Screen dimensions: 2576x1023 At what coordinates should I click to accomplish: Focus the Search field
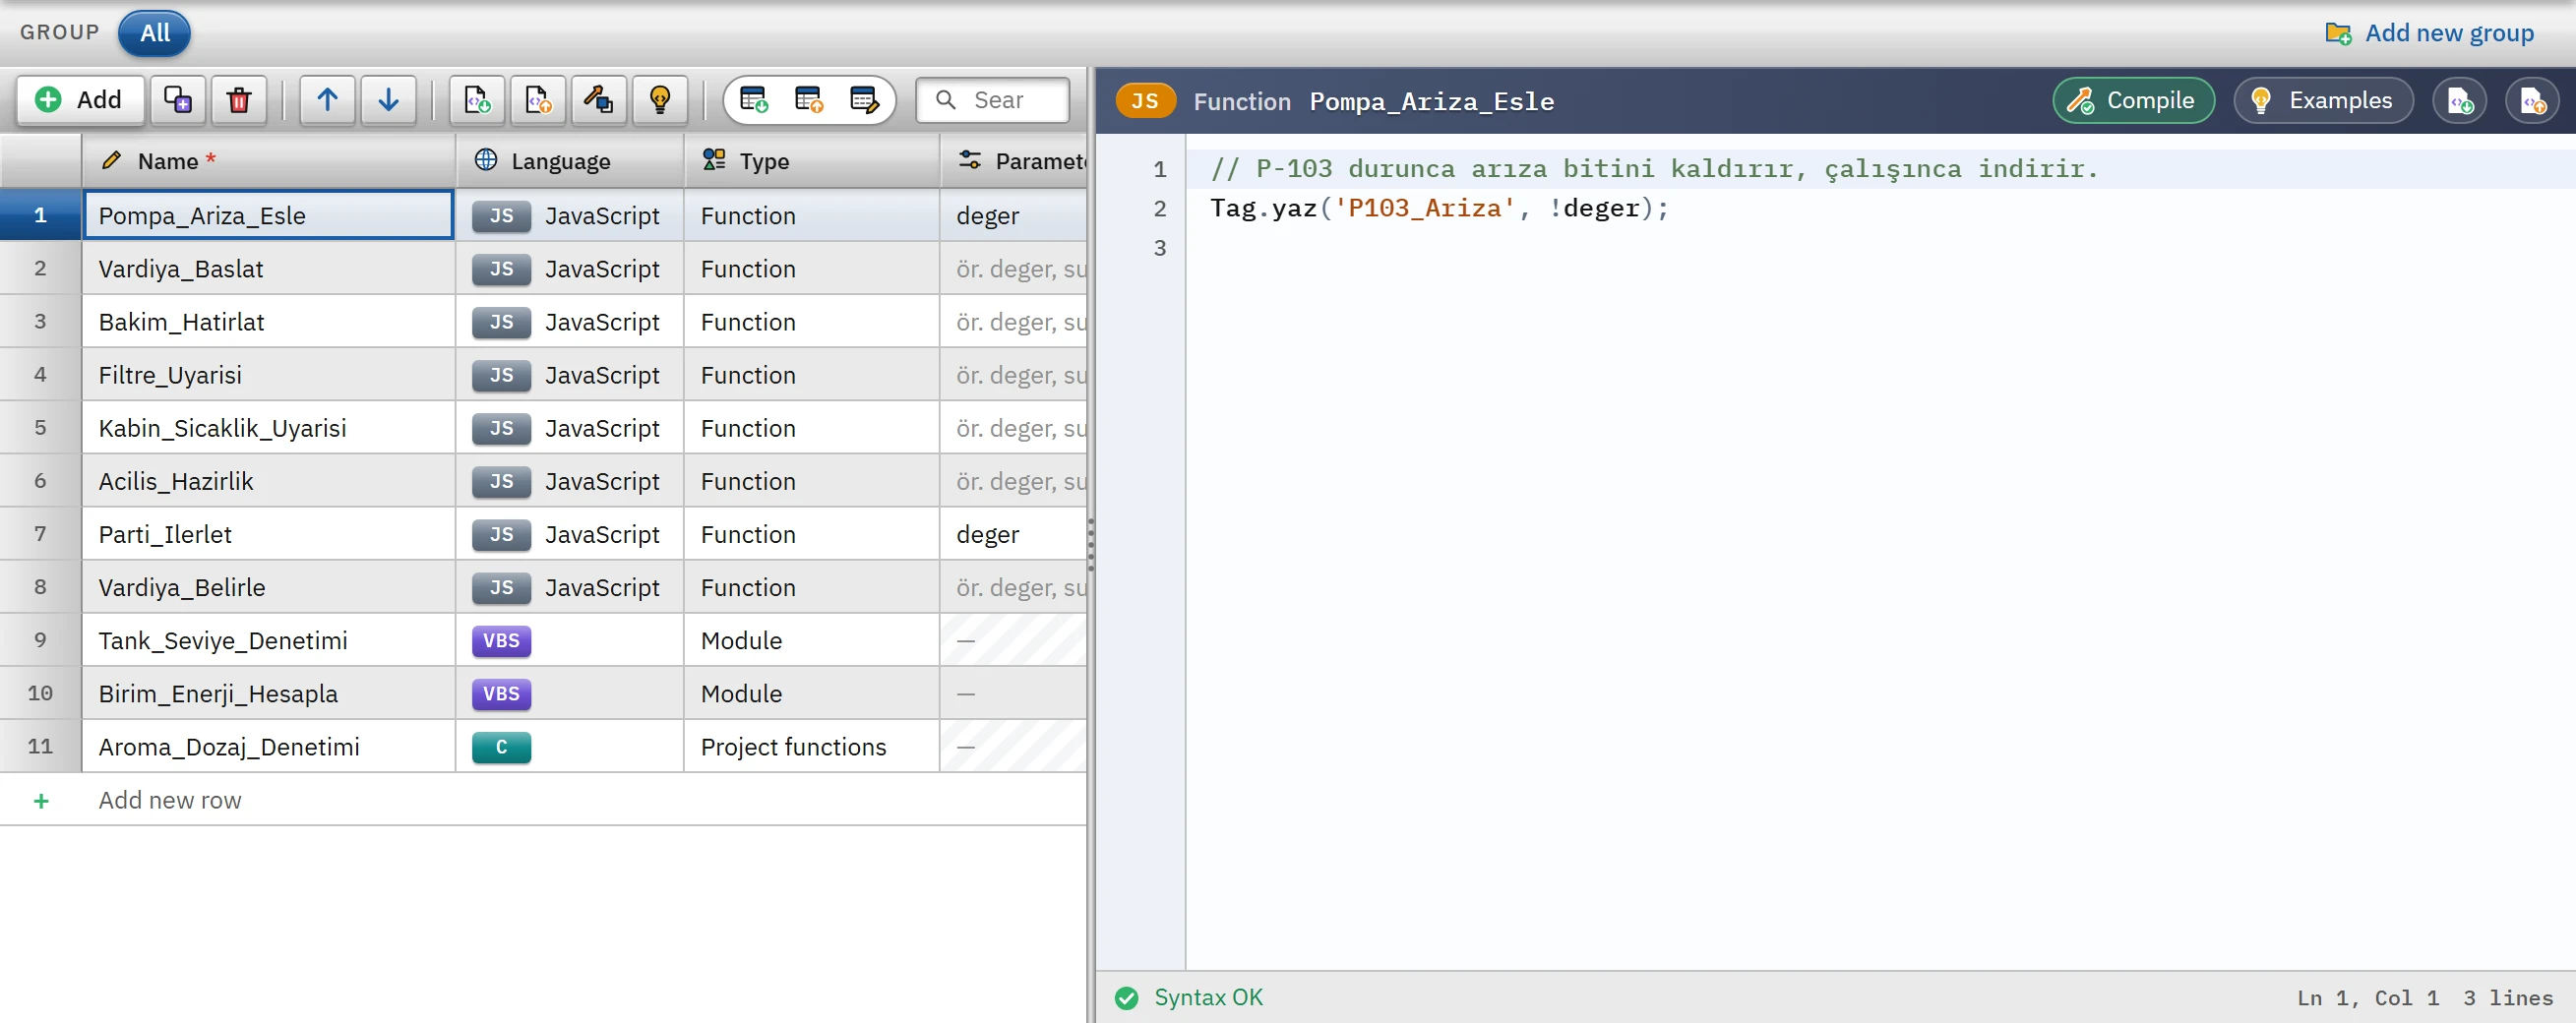click(x=993, y=100)
